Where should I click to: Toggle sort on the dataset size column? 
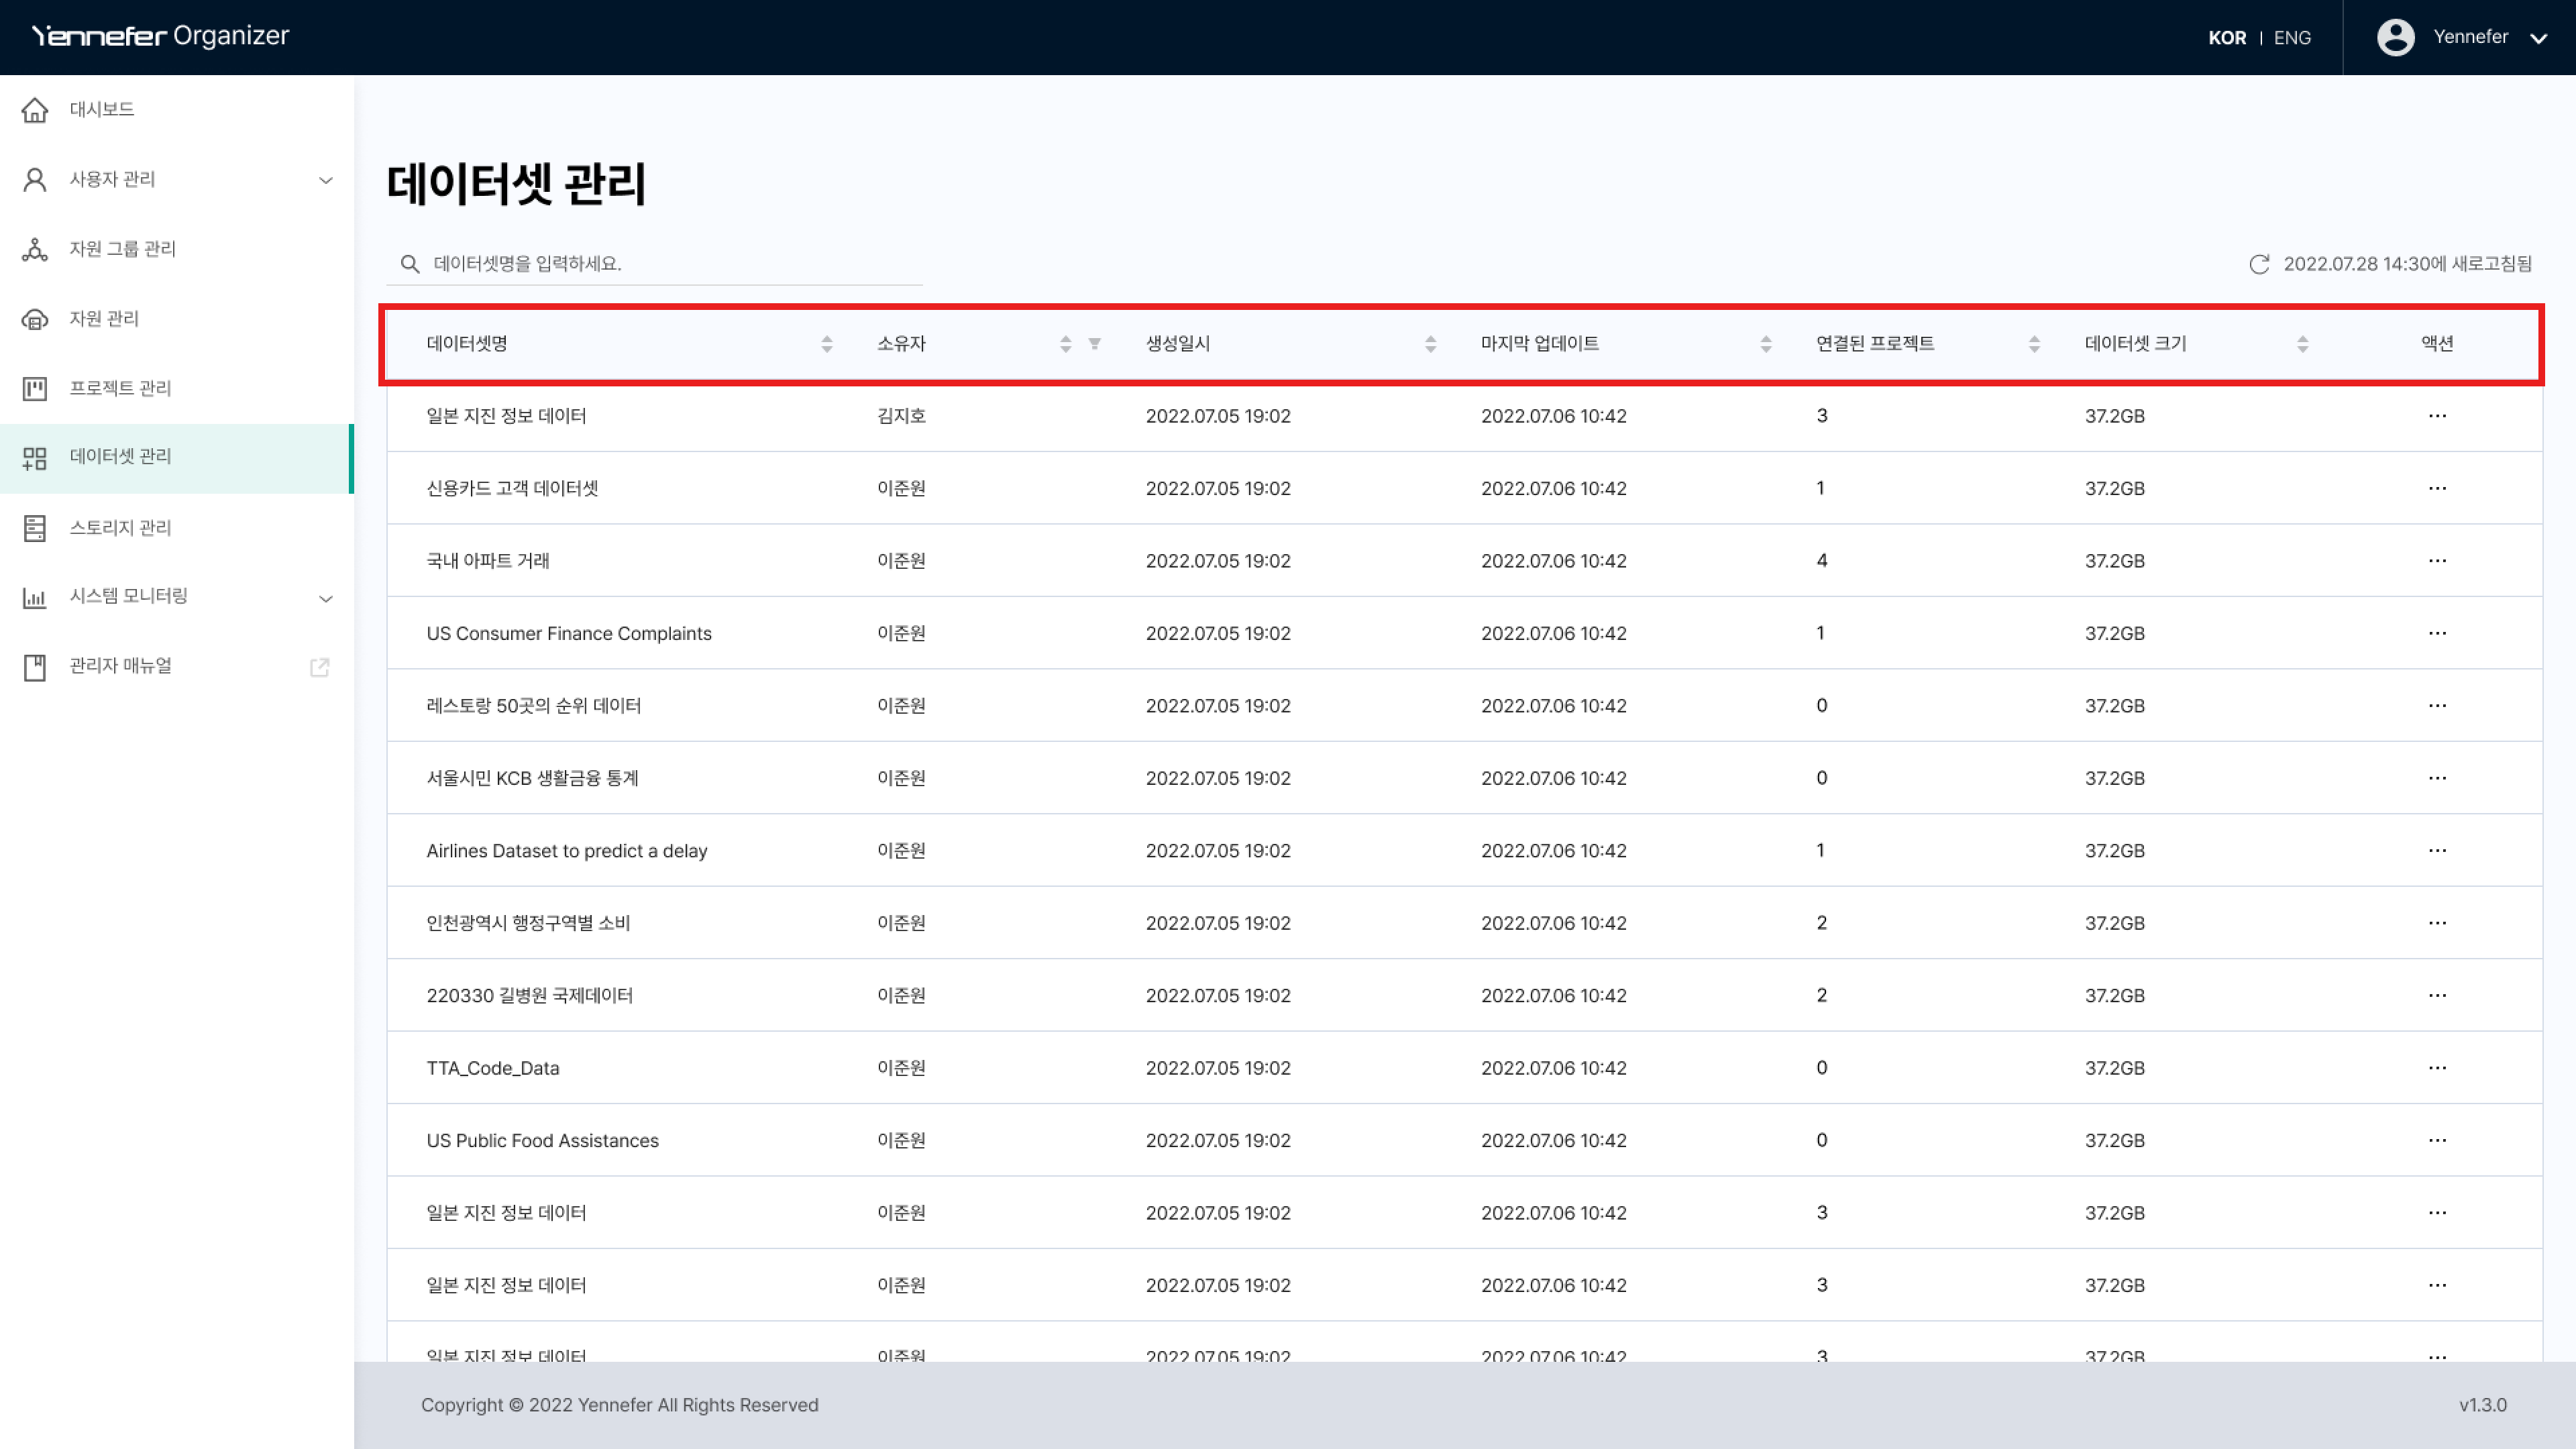tap(2302, 344)
